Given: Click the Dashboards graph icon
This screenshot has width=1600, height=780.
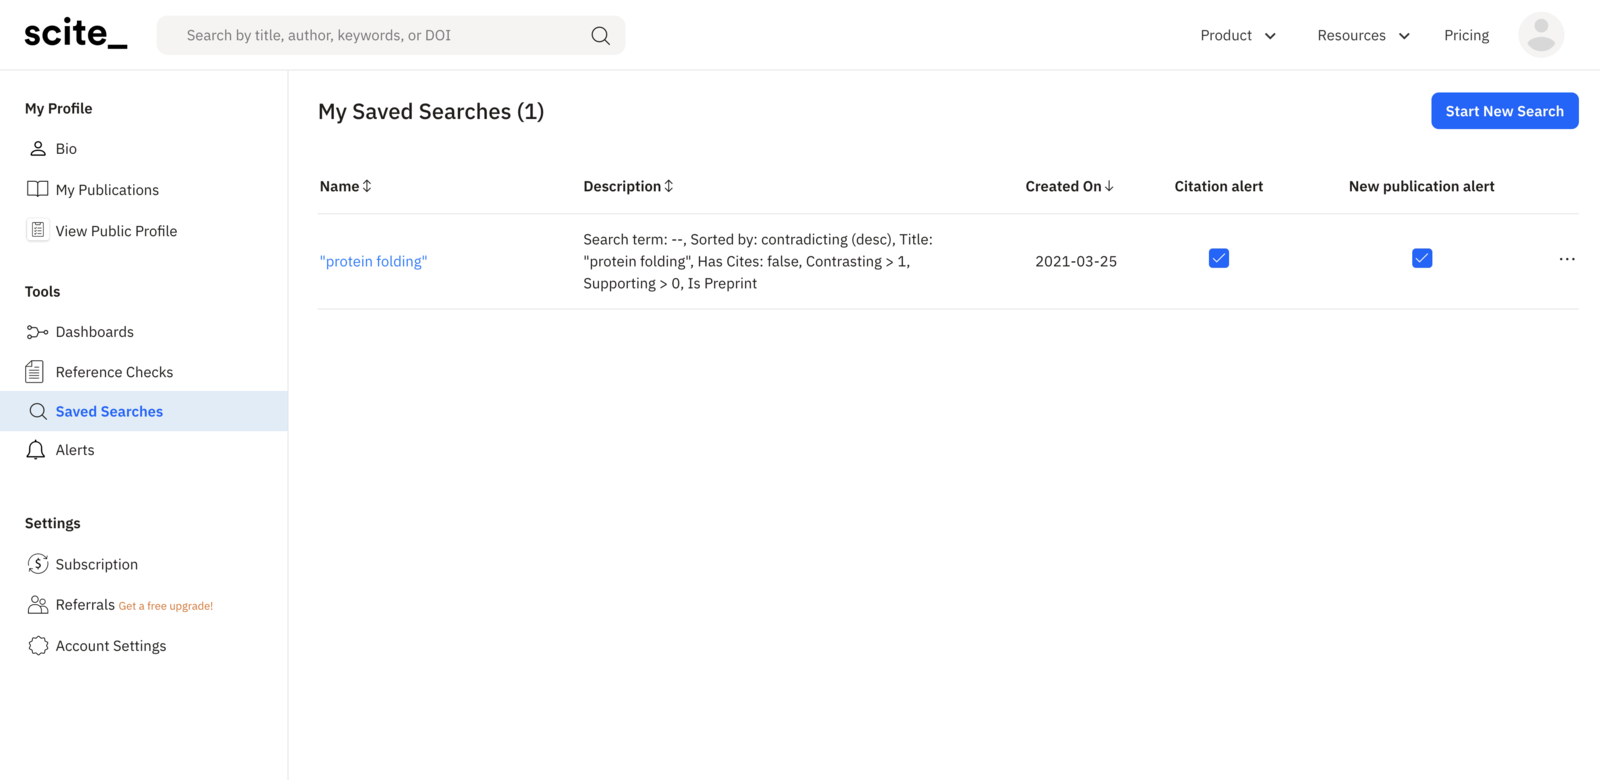Looking at the screenshot, I should pos(37,332).
